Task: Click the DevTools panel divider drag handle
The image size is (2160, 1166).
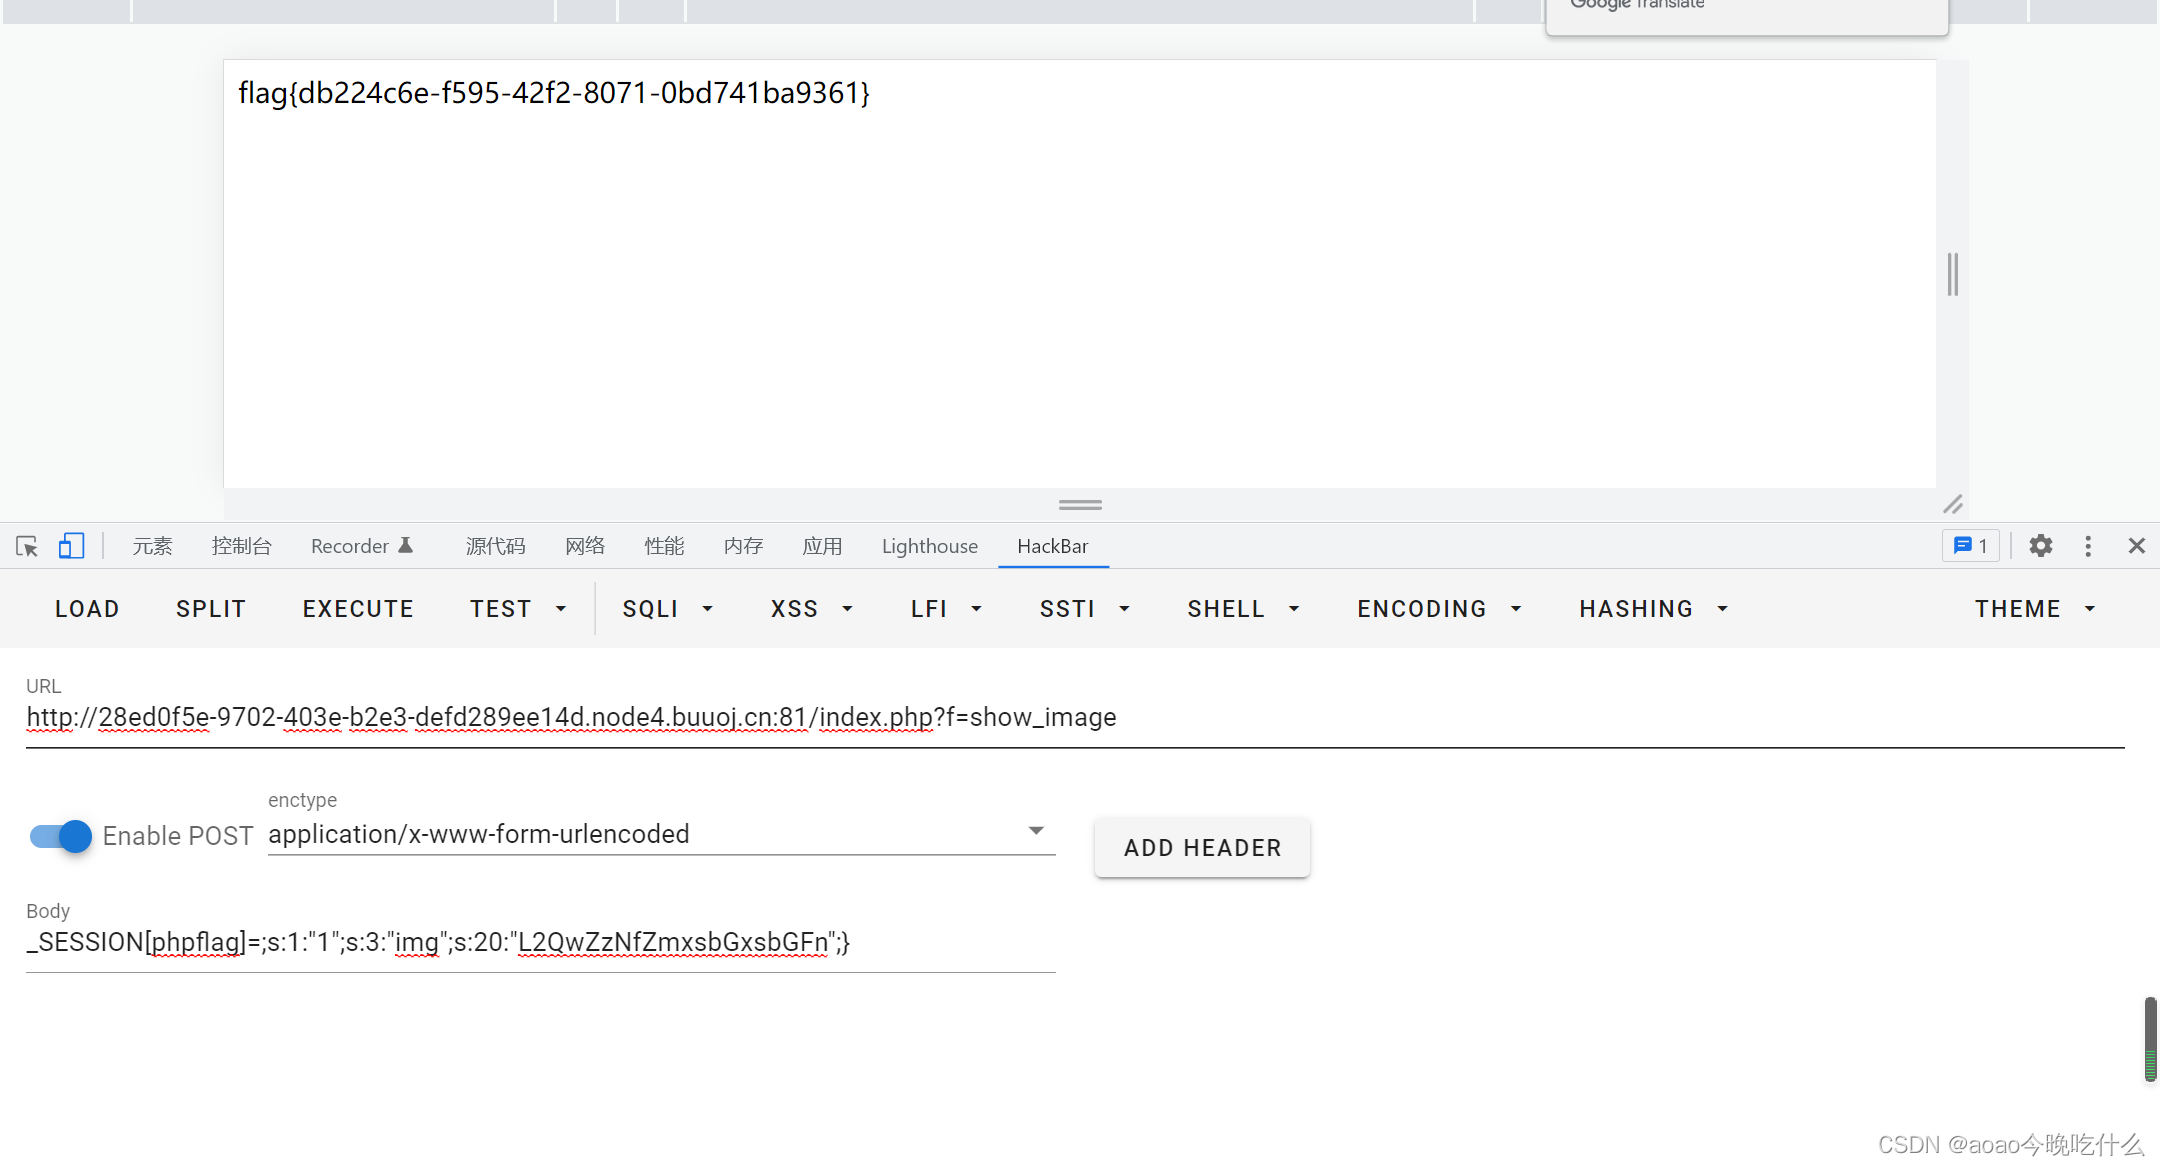Action: click(1080, 505)
